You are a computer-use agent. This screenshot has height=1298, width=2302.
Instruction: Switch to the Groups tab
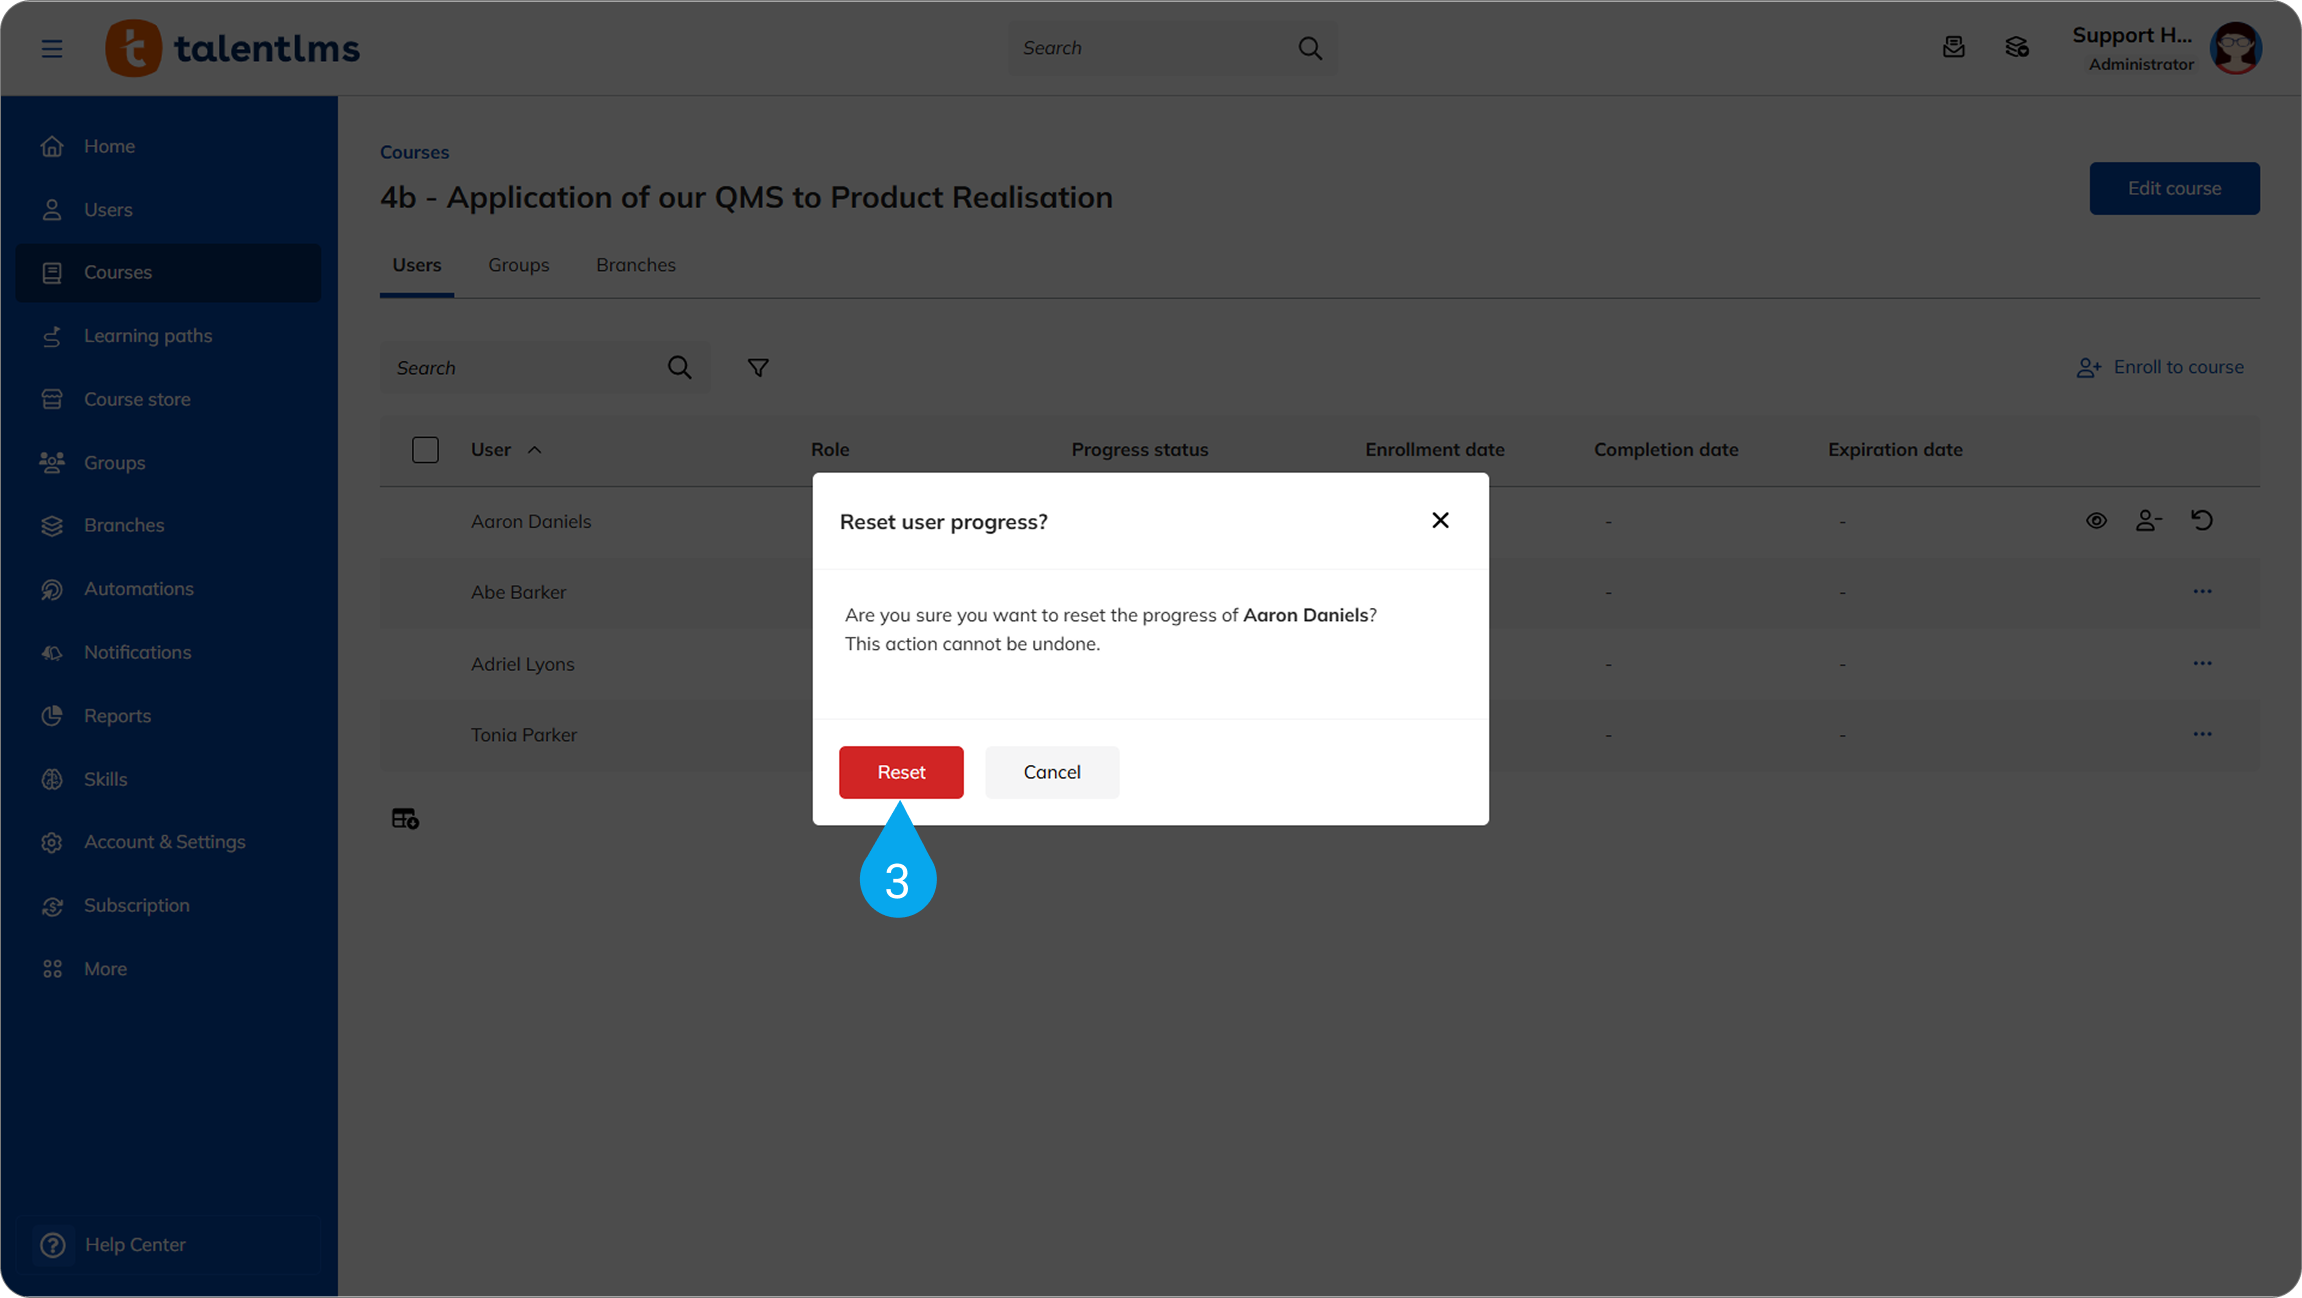pos(518,265)
